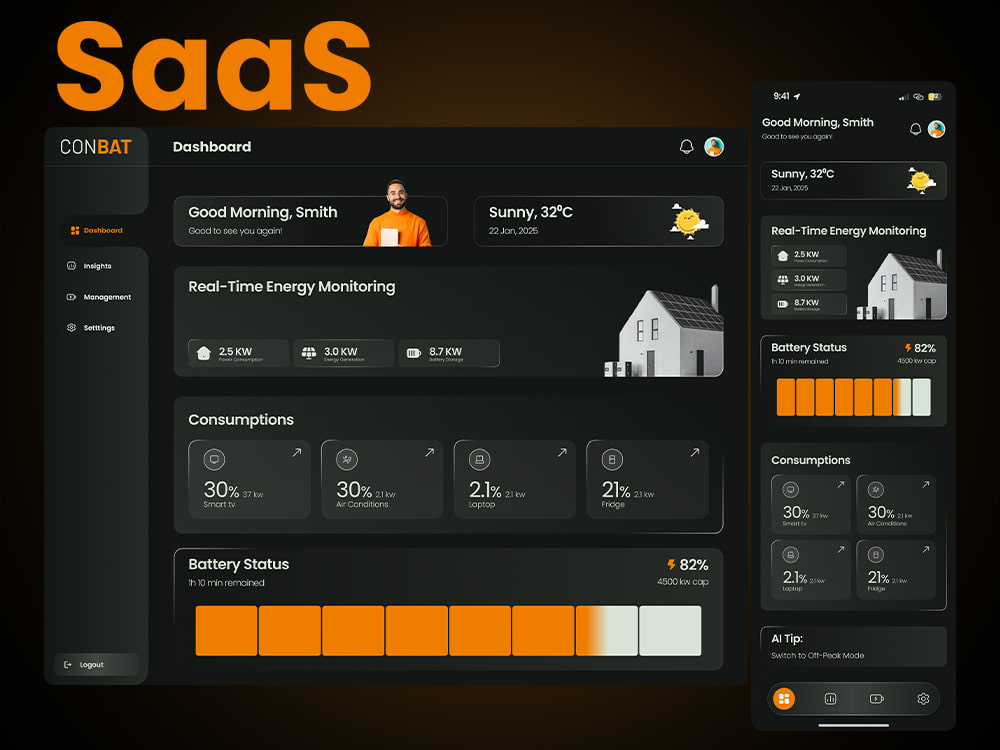
Task: Click the CONBAT logo
Action: coord(96,147)
